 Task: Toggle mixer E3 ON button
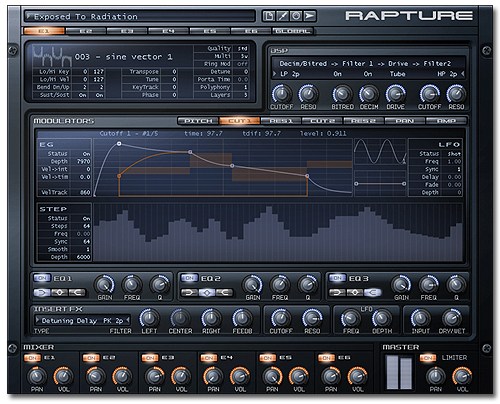(150, 358)
